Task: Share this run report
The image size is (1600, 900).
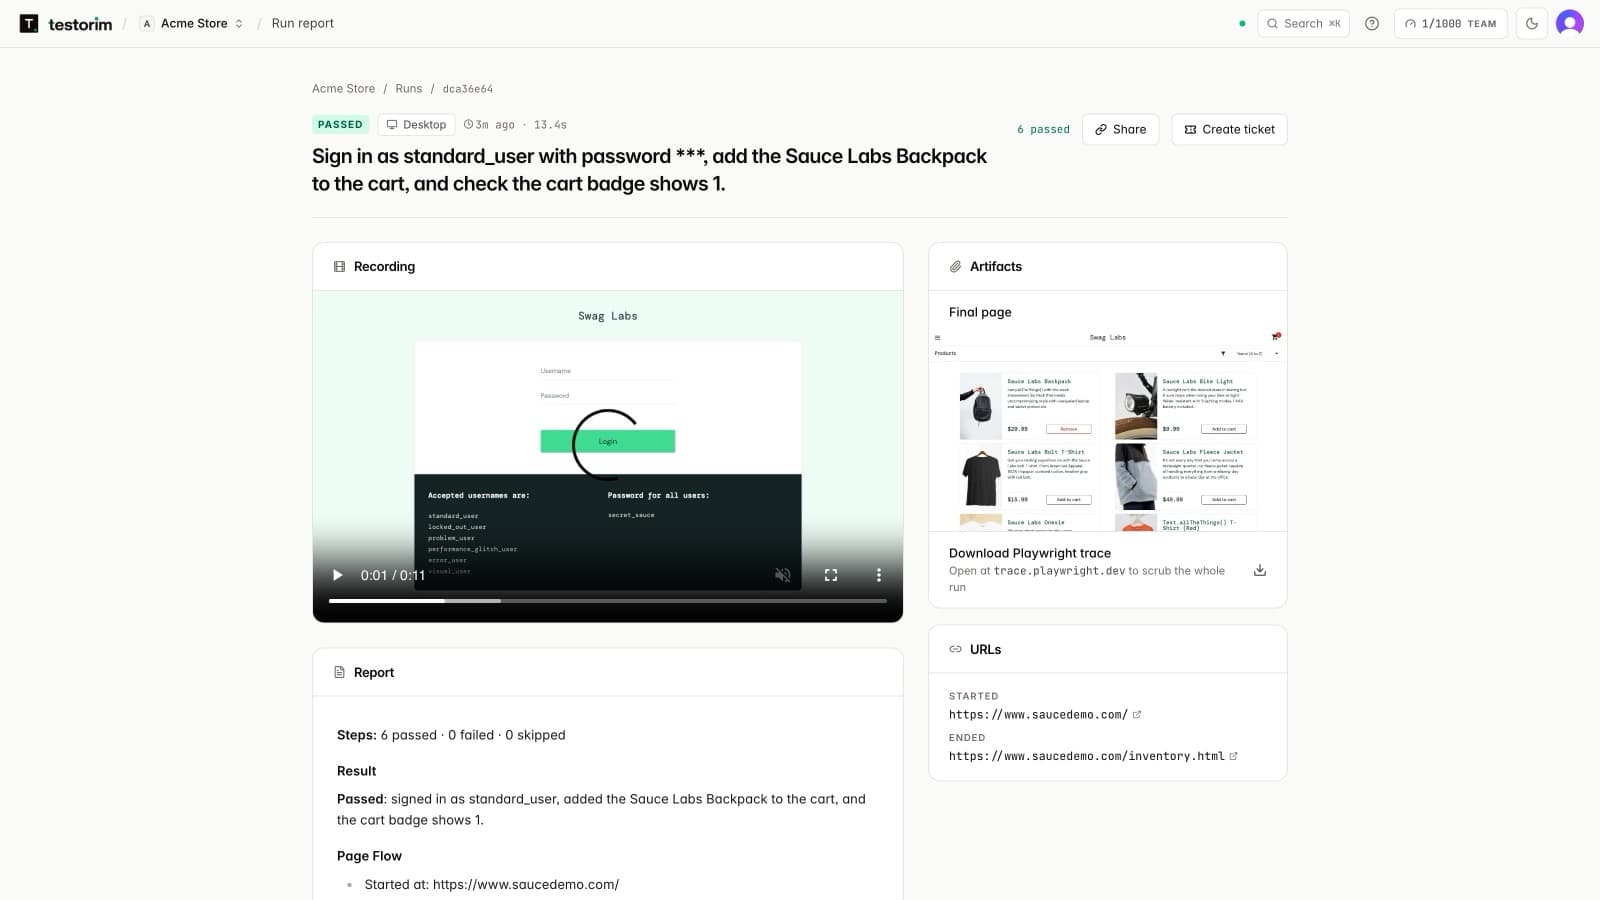Action: pos(1120,129)
